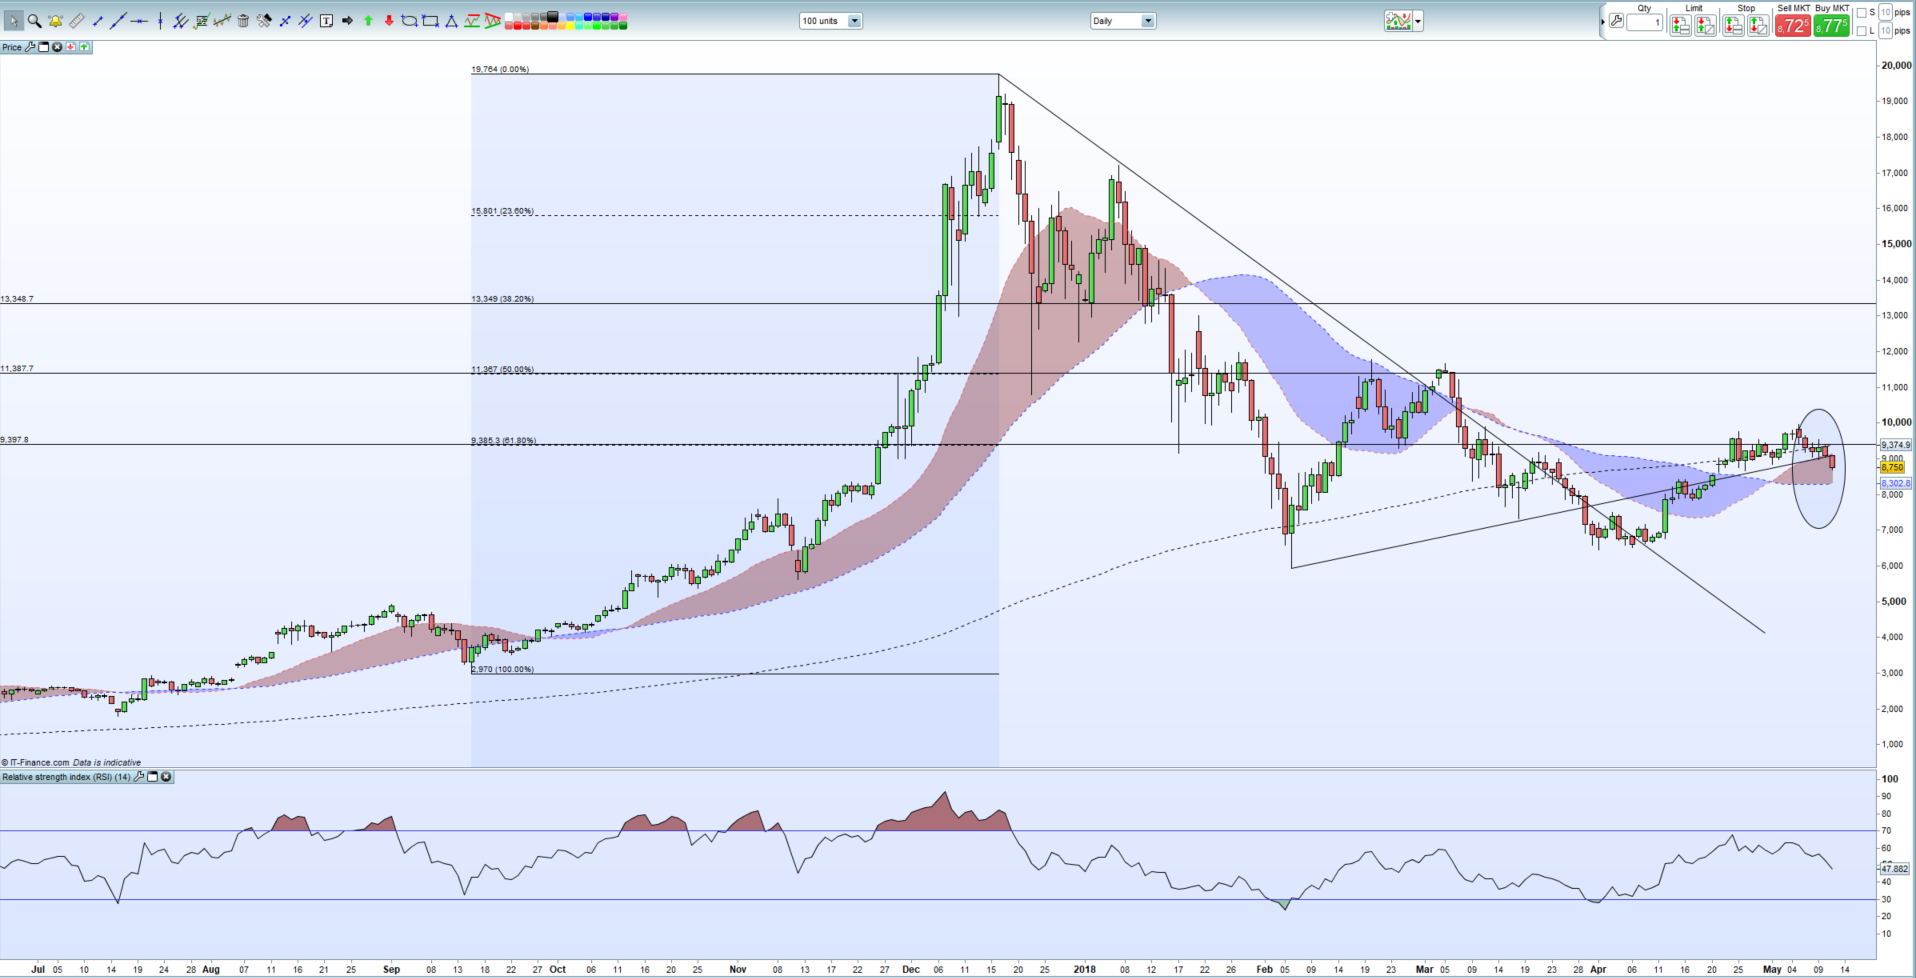Click the horizontal level label 13,348.7
This screenshot has height=978, width=1916.
coord(17,298)
